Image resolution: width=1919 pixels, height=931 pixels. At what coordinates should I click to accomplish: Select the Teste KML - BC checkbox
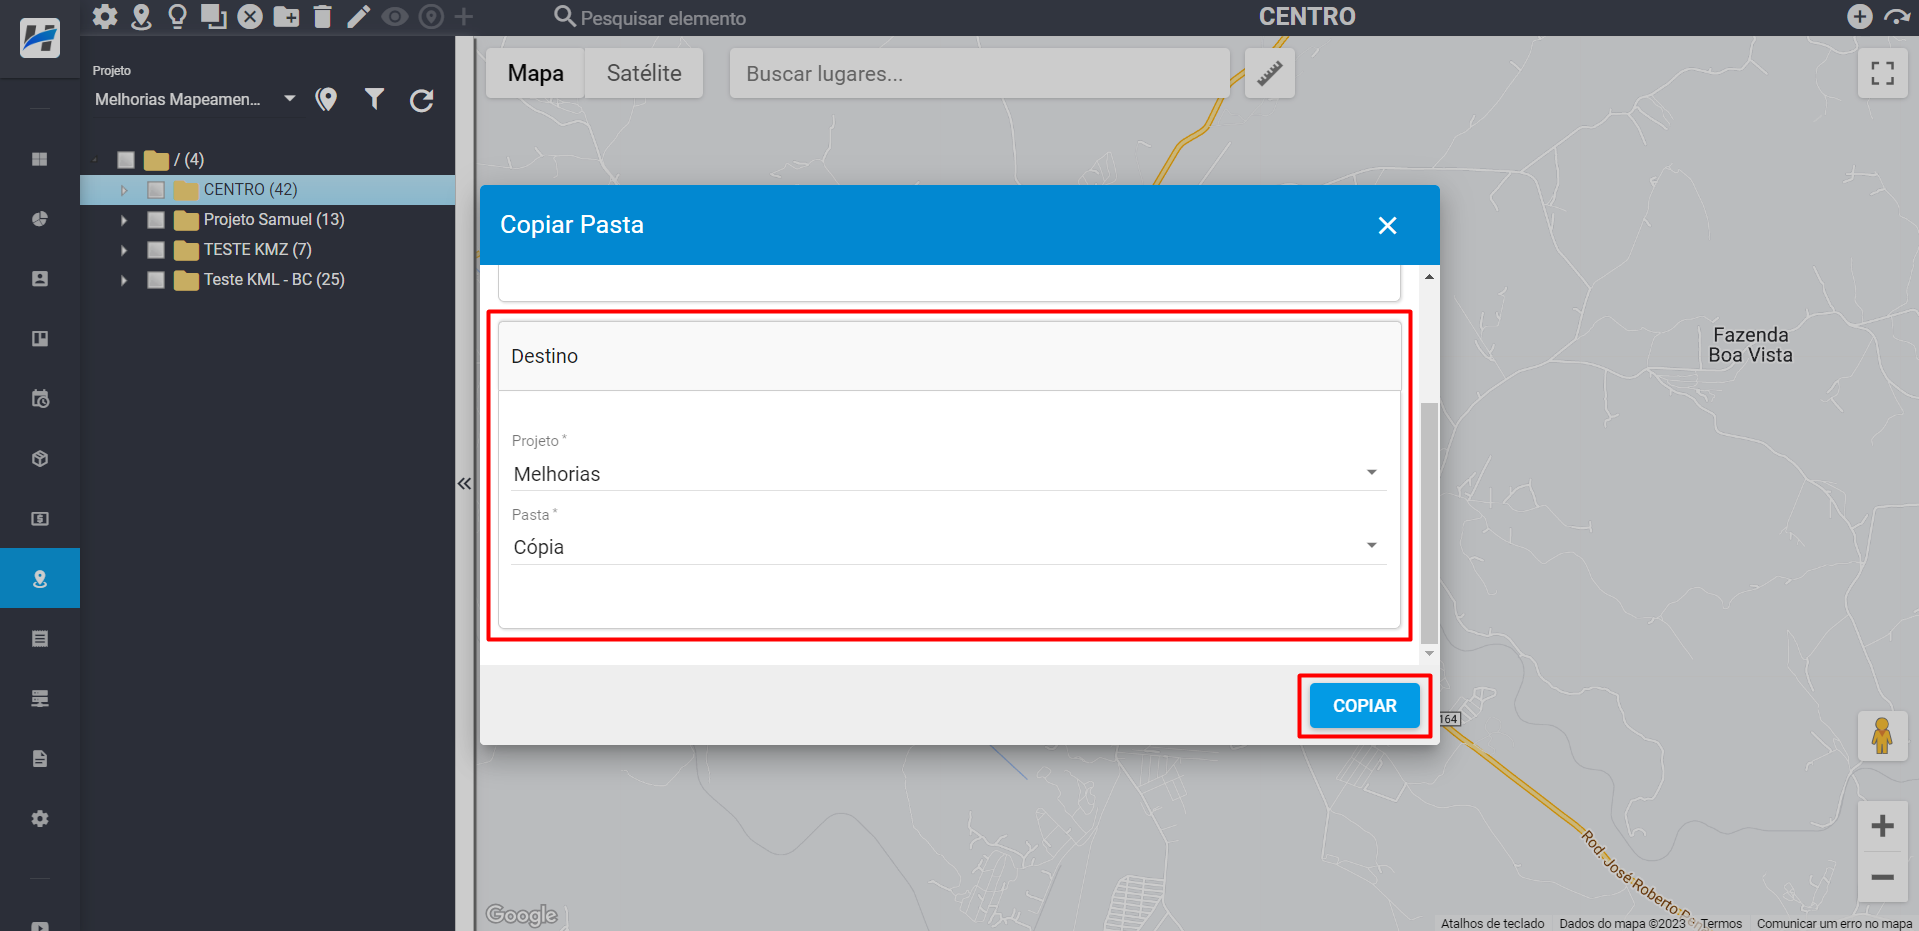pyautogui.click(x=156, y=280)
